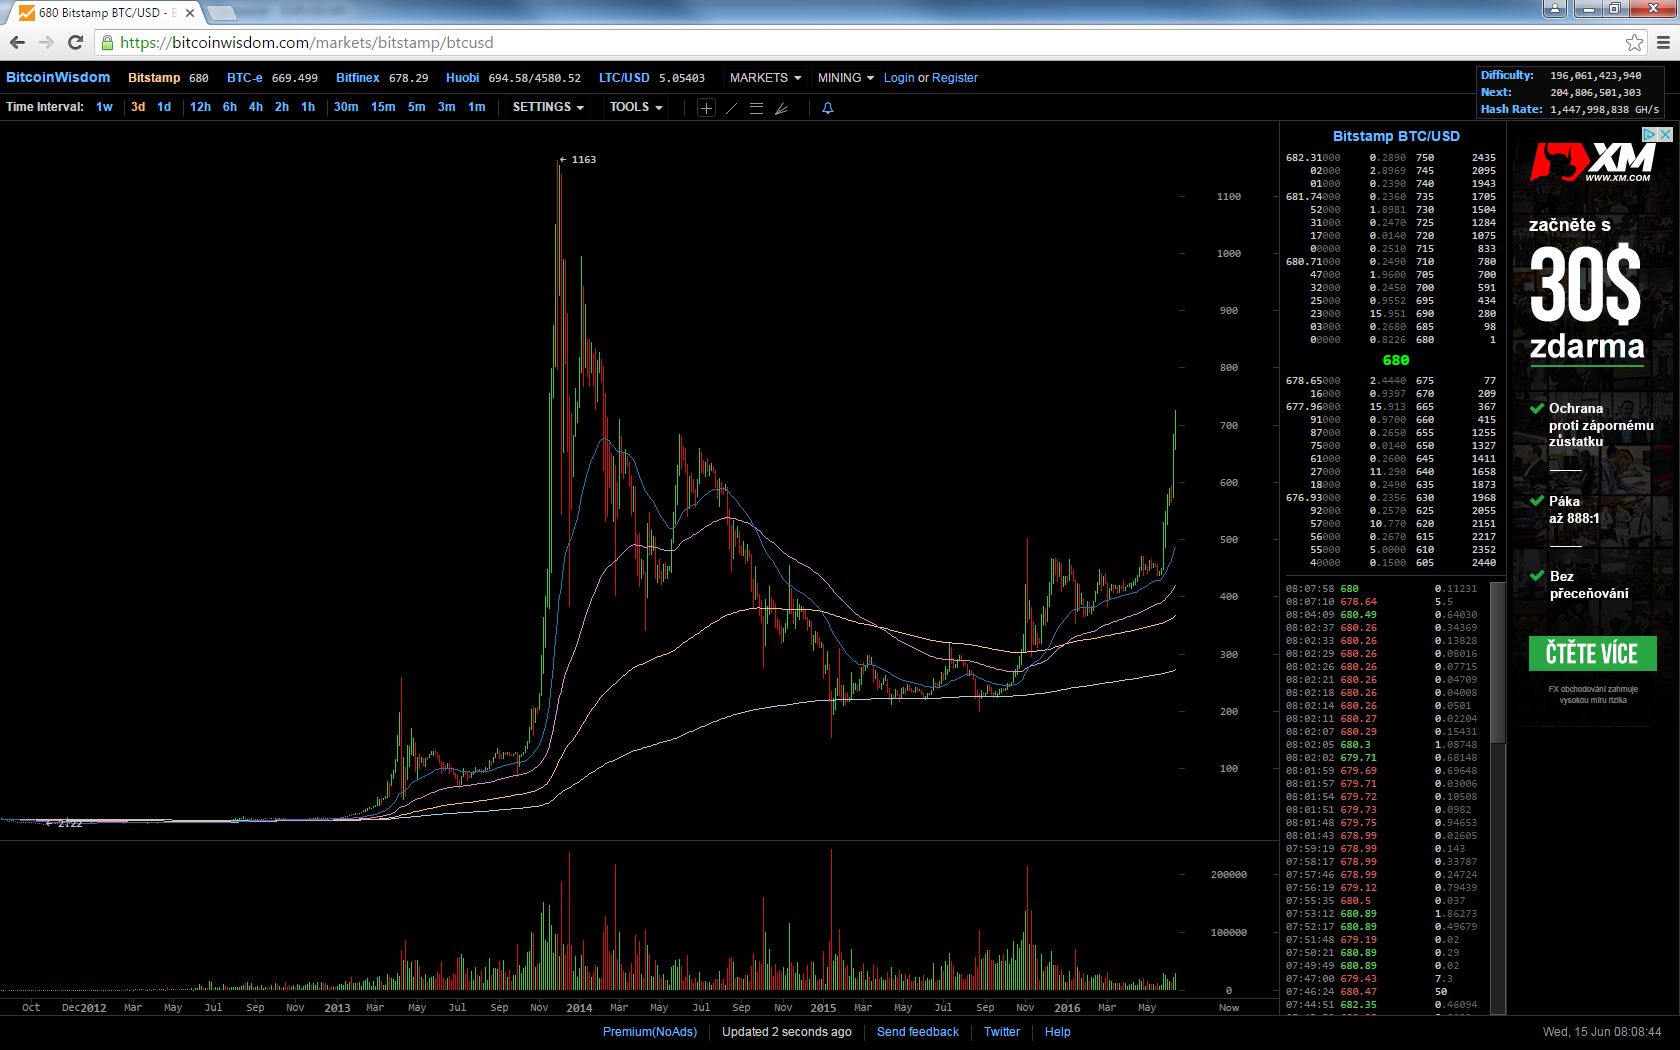Image resolution: width=1680 pixels, height=1050 pixels.
Task: Set time interval to 1h
Action: 308,107
